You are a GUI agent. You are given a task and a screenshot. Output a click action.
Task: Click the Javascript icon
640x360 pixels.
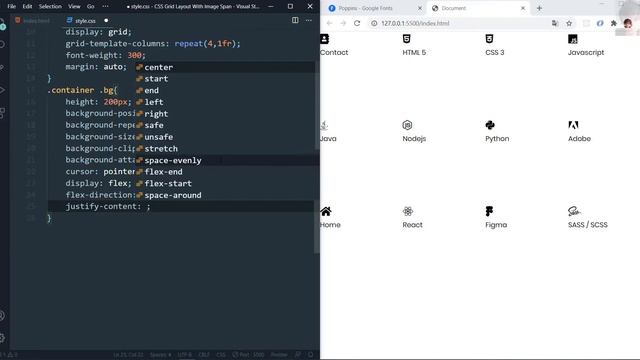(x=573, y=39)
